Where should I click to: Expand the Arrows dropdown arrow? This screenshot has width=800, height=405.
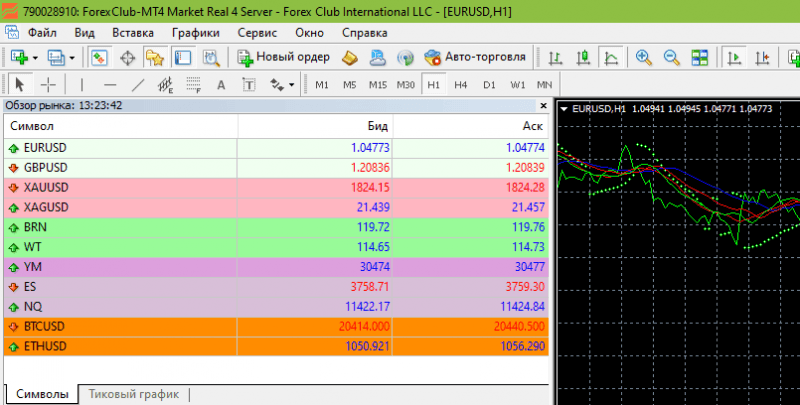(x=292, y=85)
